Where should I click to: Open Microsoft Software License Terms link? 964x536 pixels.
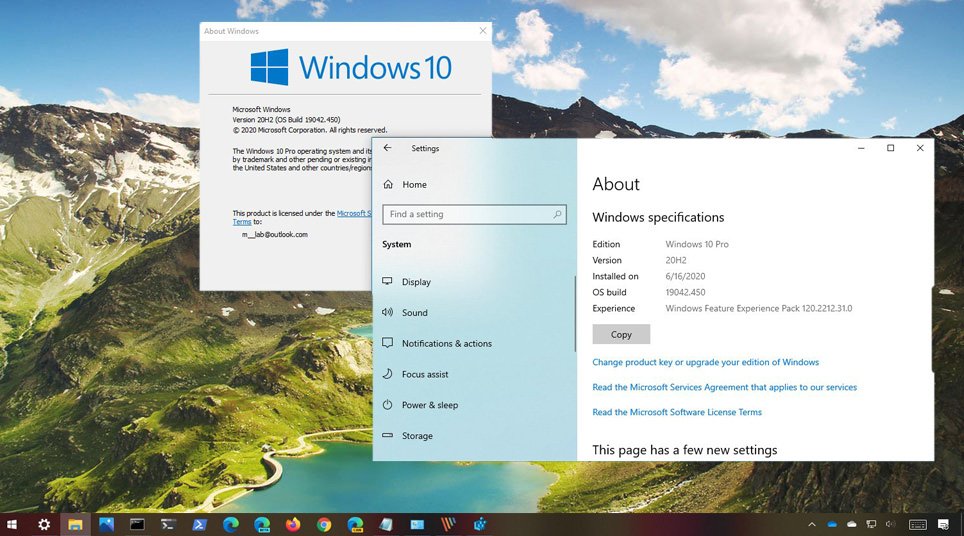677,412
